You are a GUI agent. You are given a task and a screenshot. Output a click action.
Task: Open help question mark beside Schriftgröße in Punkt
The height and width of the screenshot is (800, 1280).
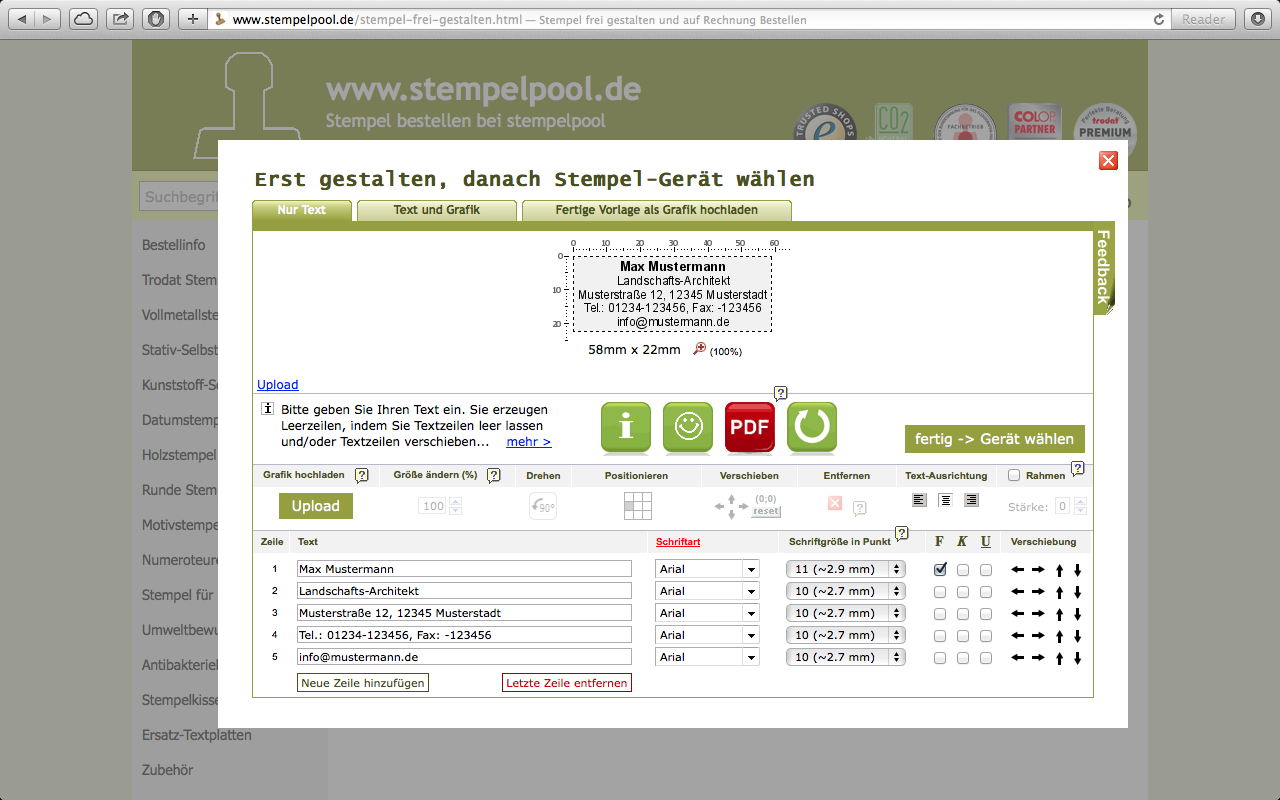click(901, 534)
